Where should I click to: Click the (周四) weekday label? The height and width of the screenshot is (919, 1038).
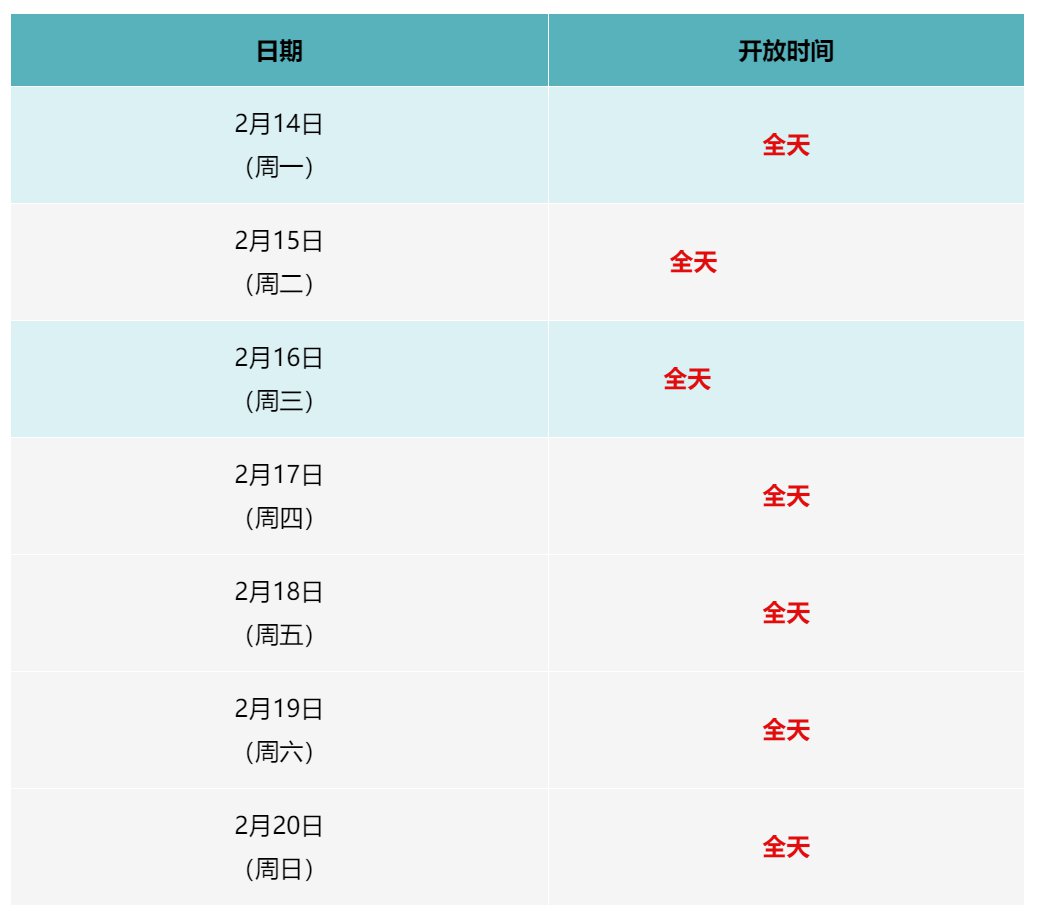click(279, 518)
